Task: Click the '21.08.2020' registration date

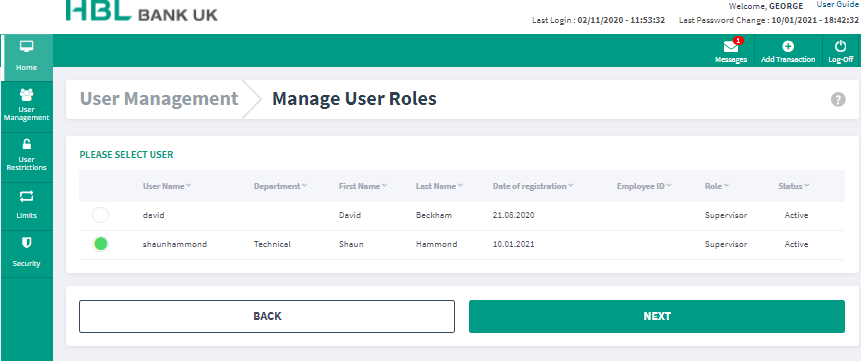Action: tap(513, 215)
